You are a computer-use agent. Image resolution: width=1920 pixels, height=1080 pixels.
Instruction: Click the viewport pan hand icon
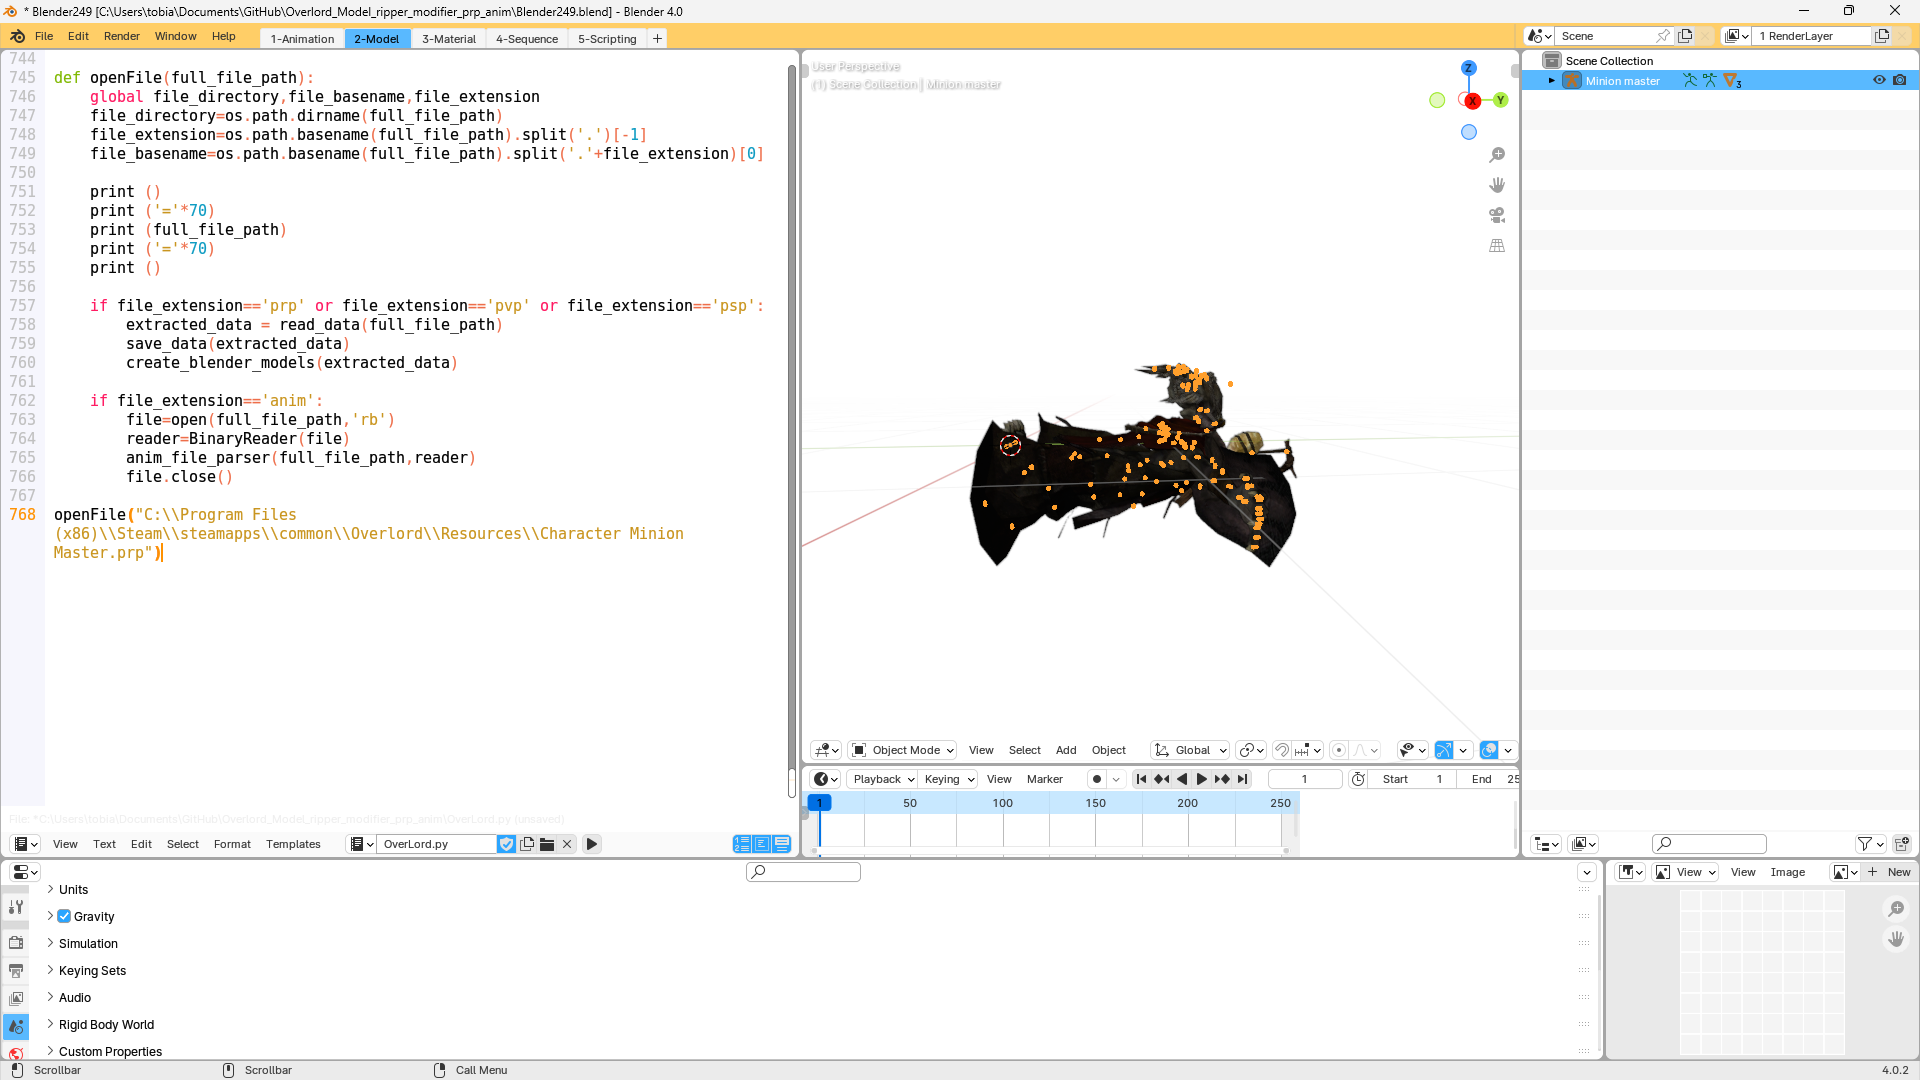1497,185
